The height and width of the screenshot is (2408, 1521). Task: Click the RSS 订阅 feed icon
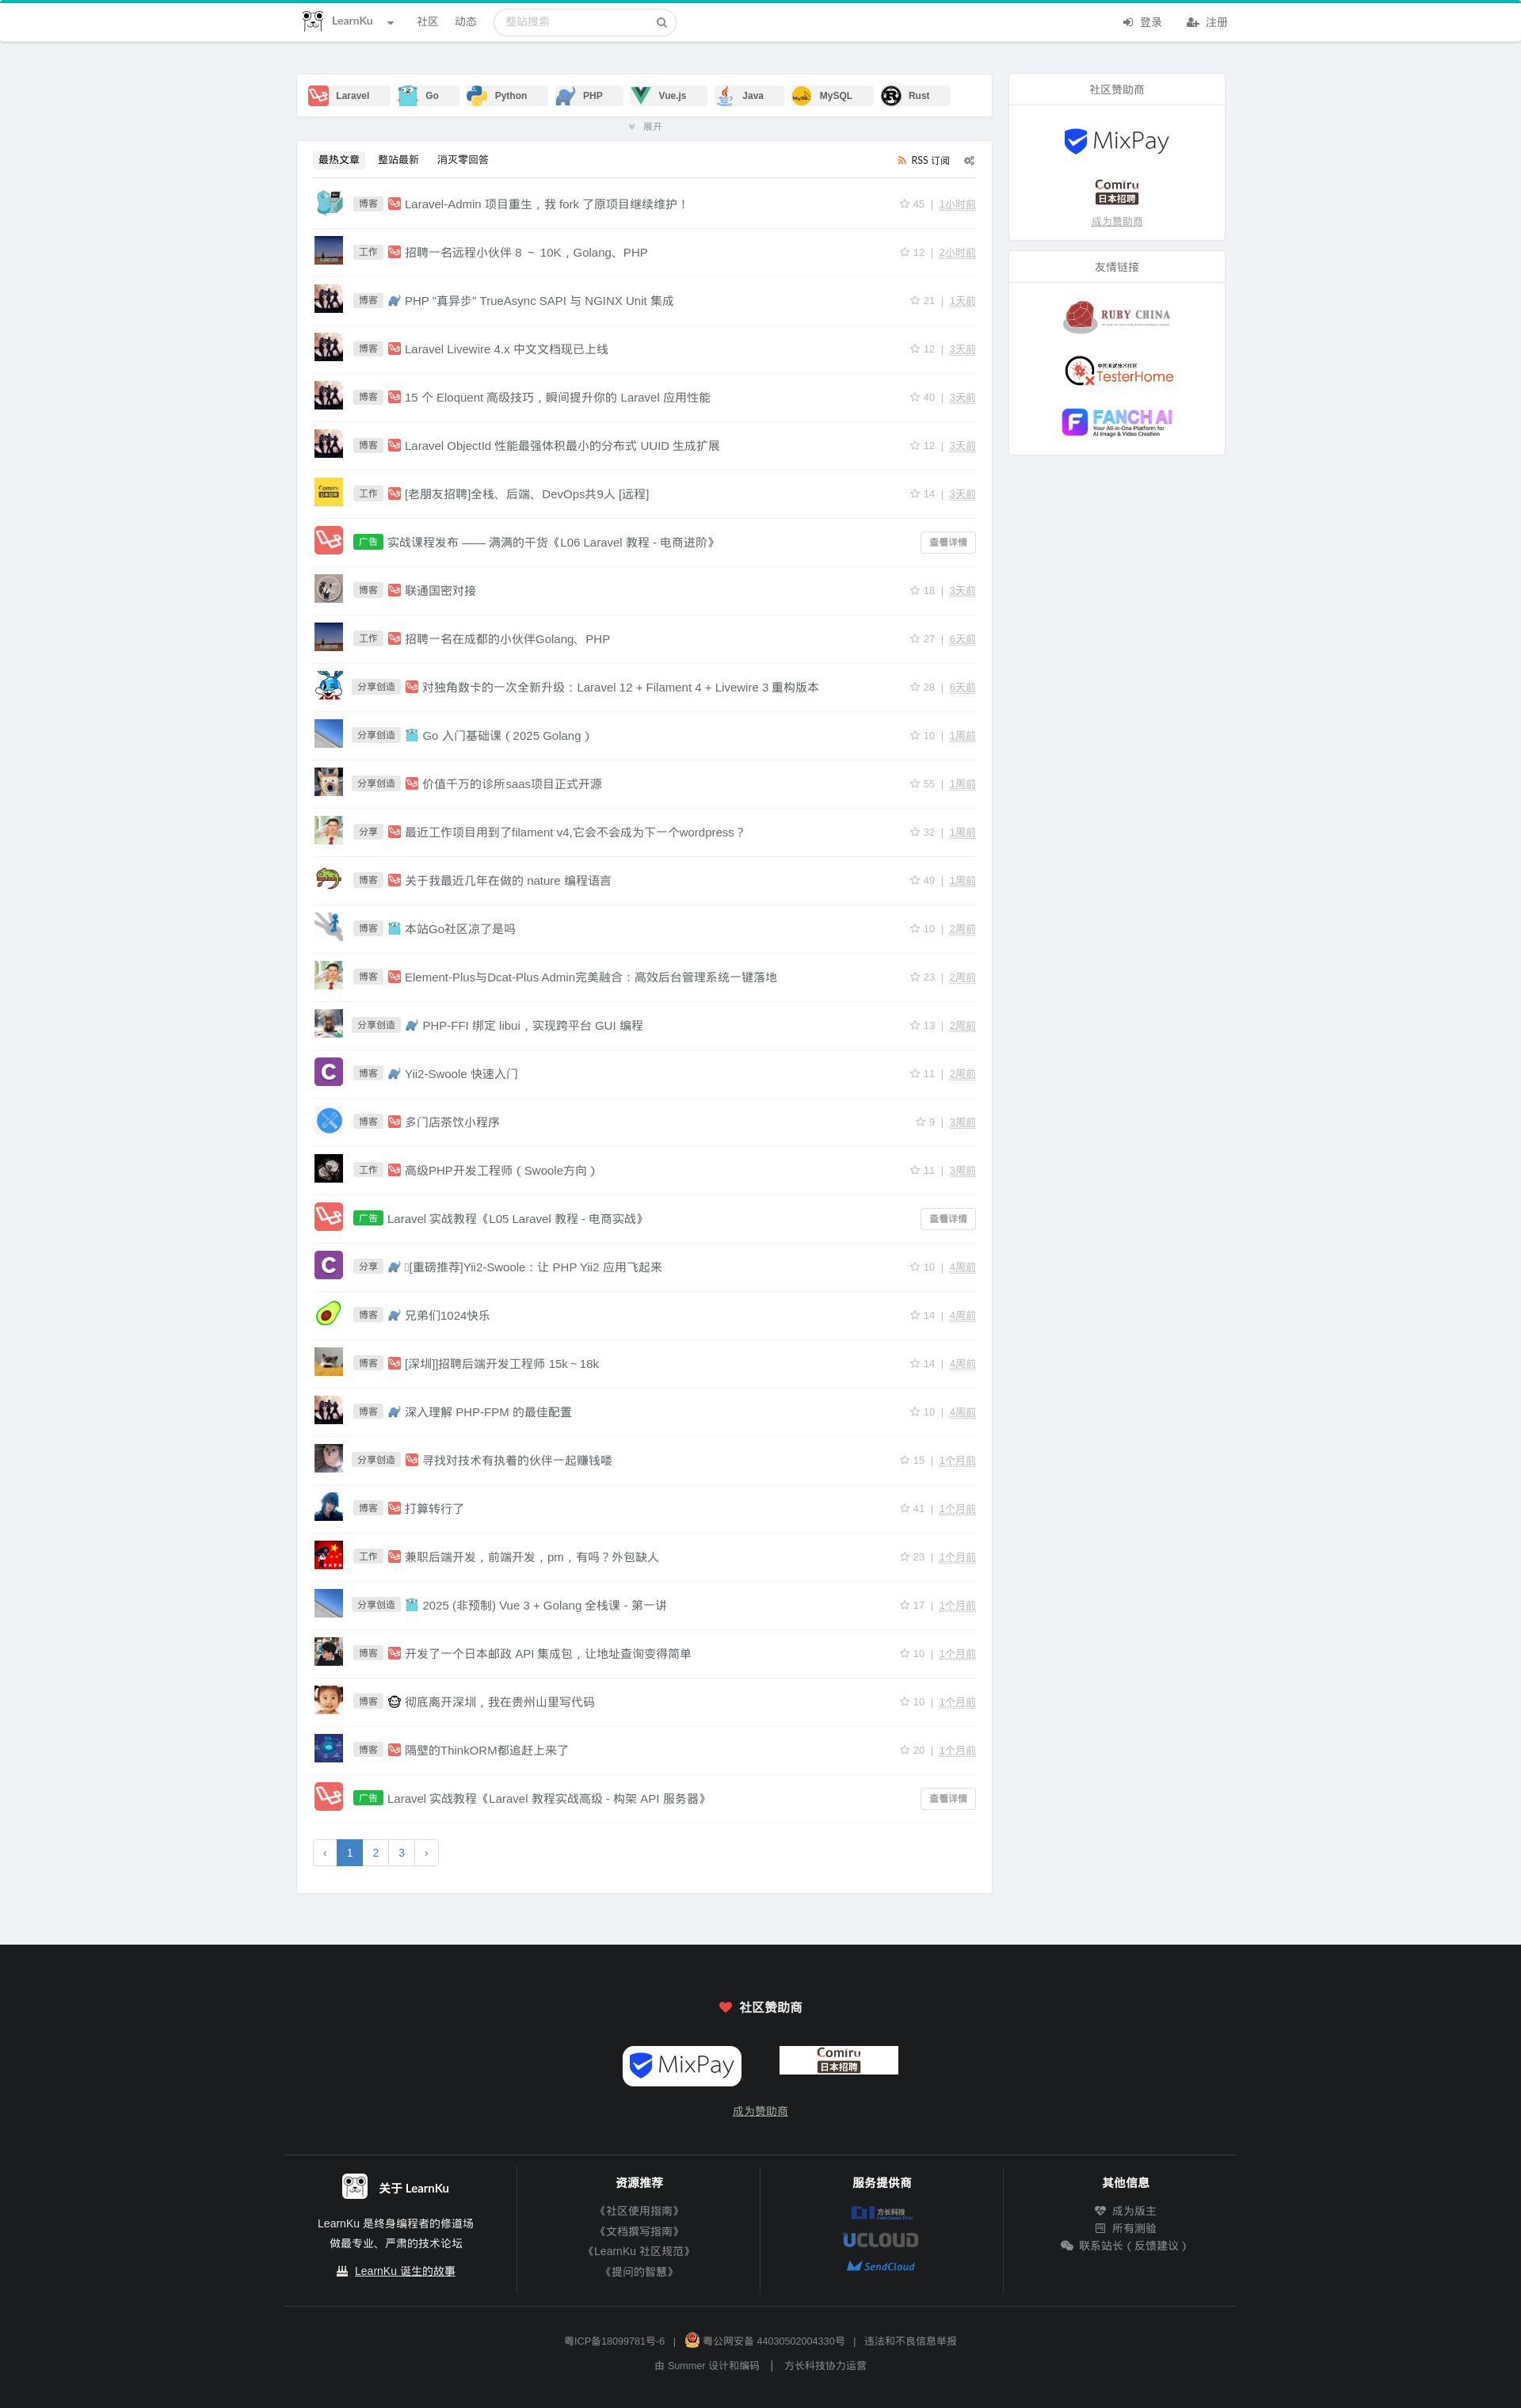[902, 161]
